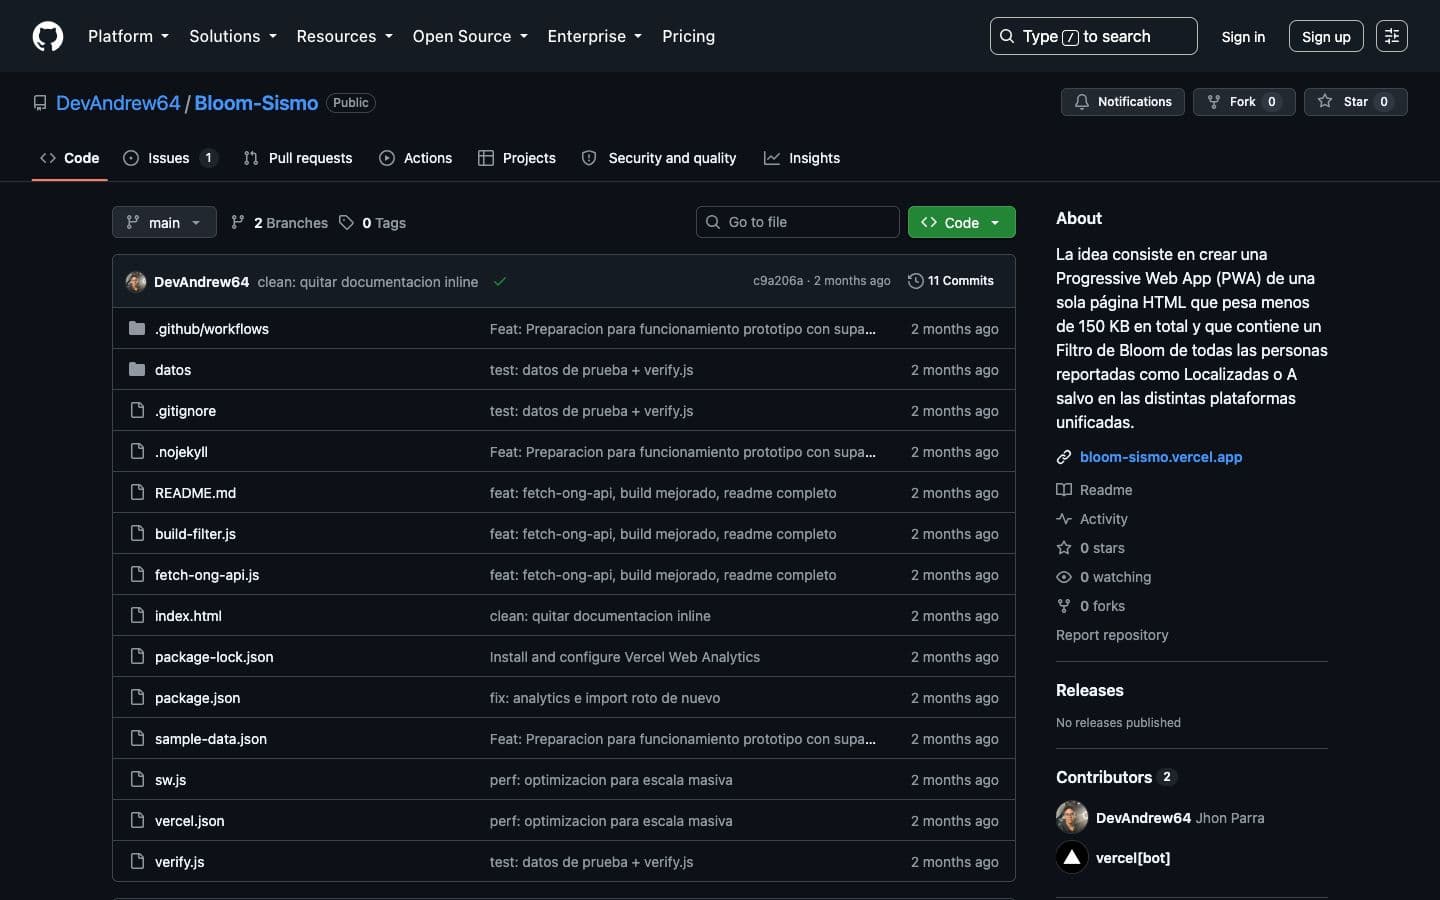Screen dimensions: 1440x900
Task: View the 11 Commits history
Action: point(950,281)
